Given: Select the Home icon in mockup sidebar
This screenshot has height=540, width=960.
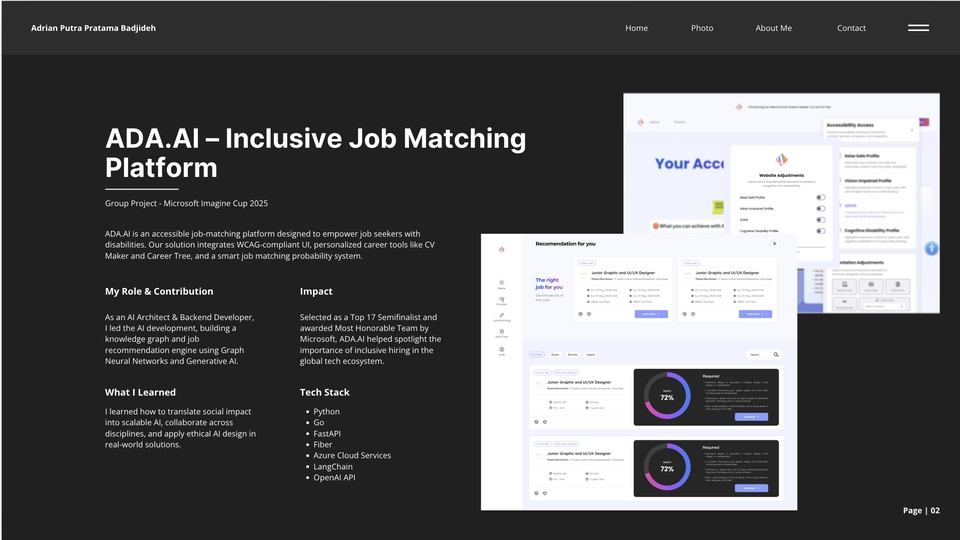Looking at the screenshot, I should click(x=502, y=284).
